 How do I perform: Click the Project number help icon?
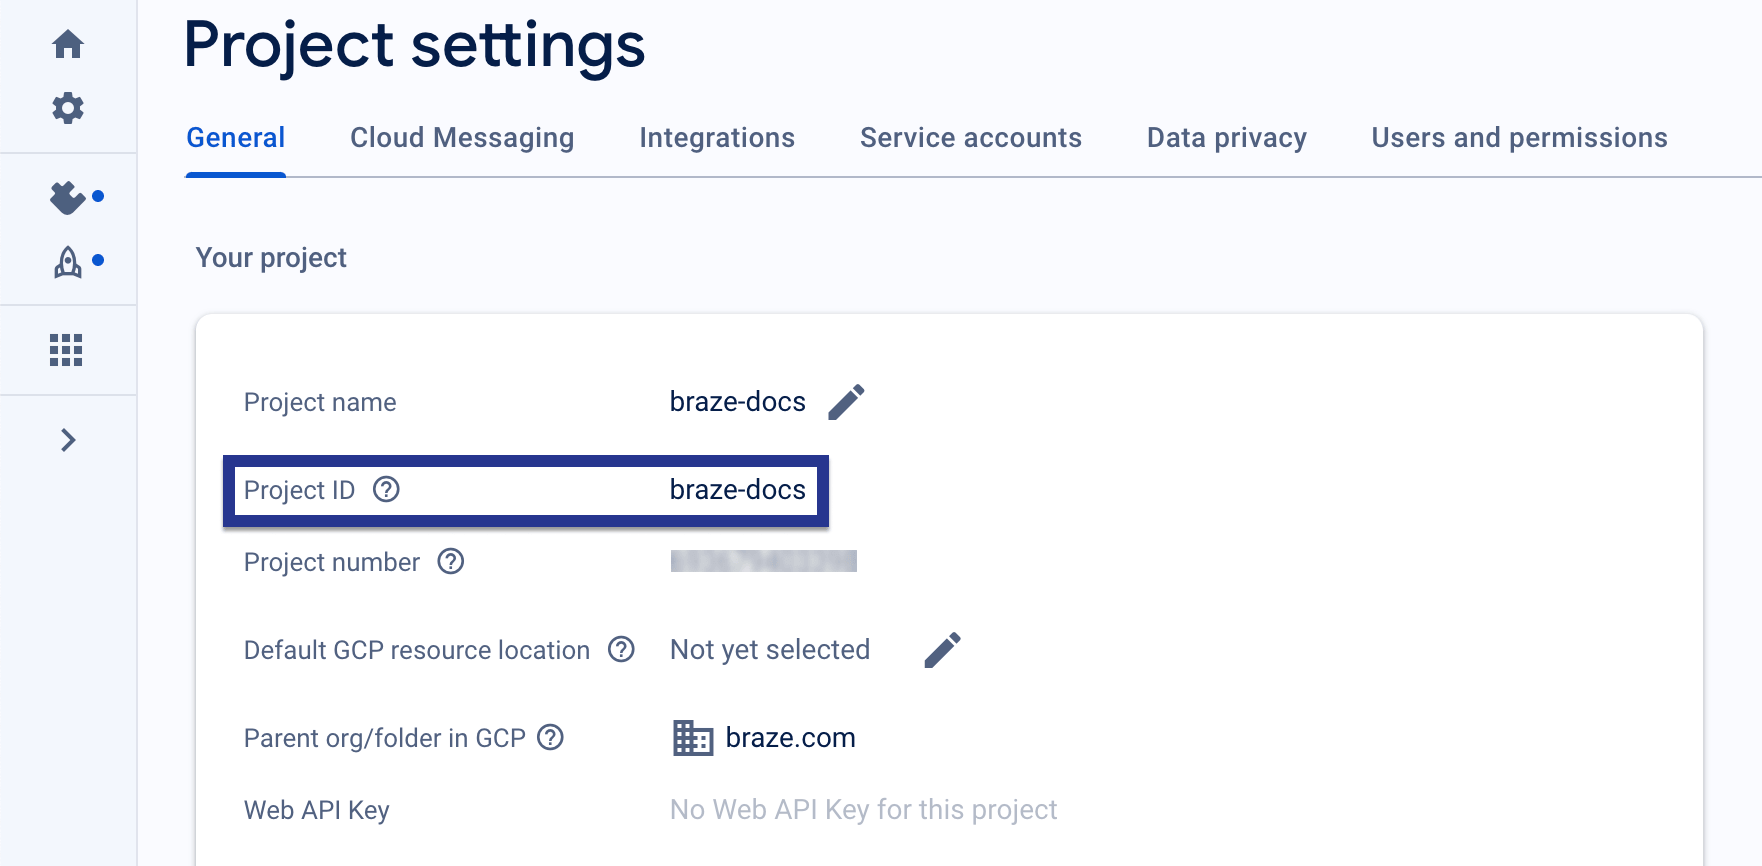[452, 562]
